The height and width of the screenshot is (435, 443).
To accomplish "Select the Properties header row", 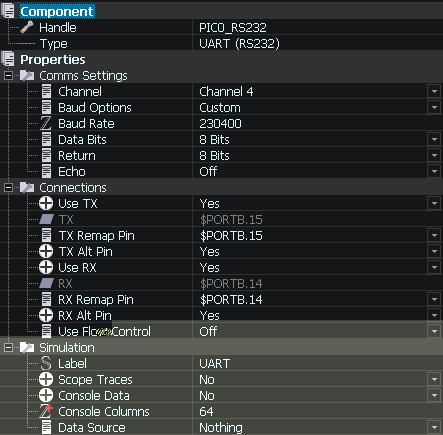I will [x=221, y=59].
